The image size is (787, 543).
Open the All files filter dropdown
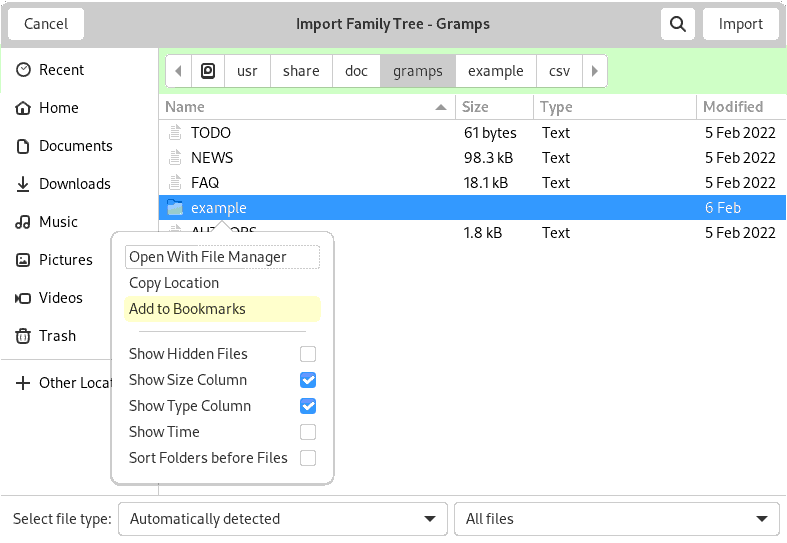tap(616, 519)
